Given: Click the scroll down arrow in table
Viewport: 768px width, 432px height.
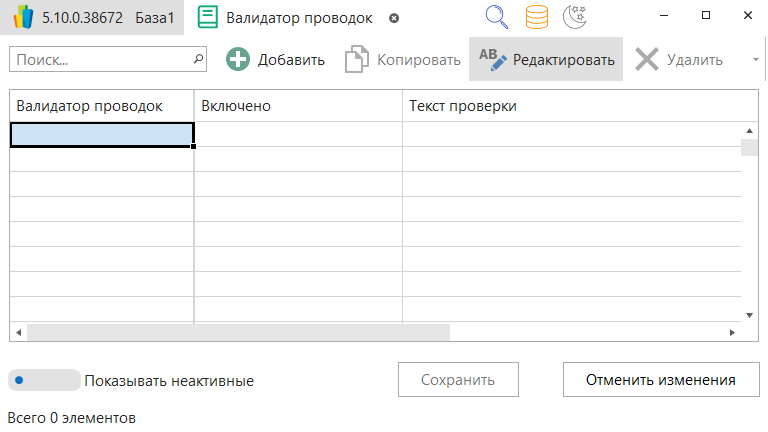Looking at the screenshot, I should [x=748, y=314].
